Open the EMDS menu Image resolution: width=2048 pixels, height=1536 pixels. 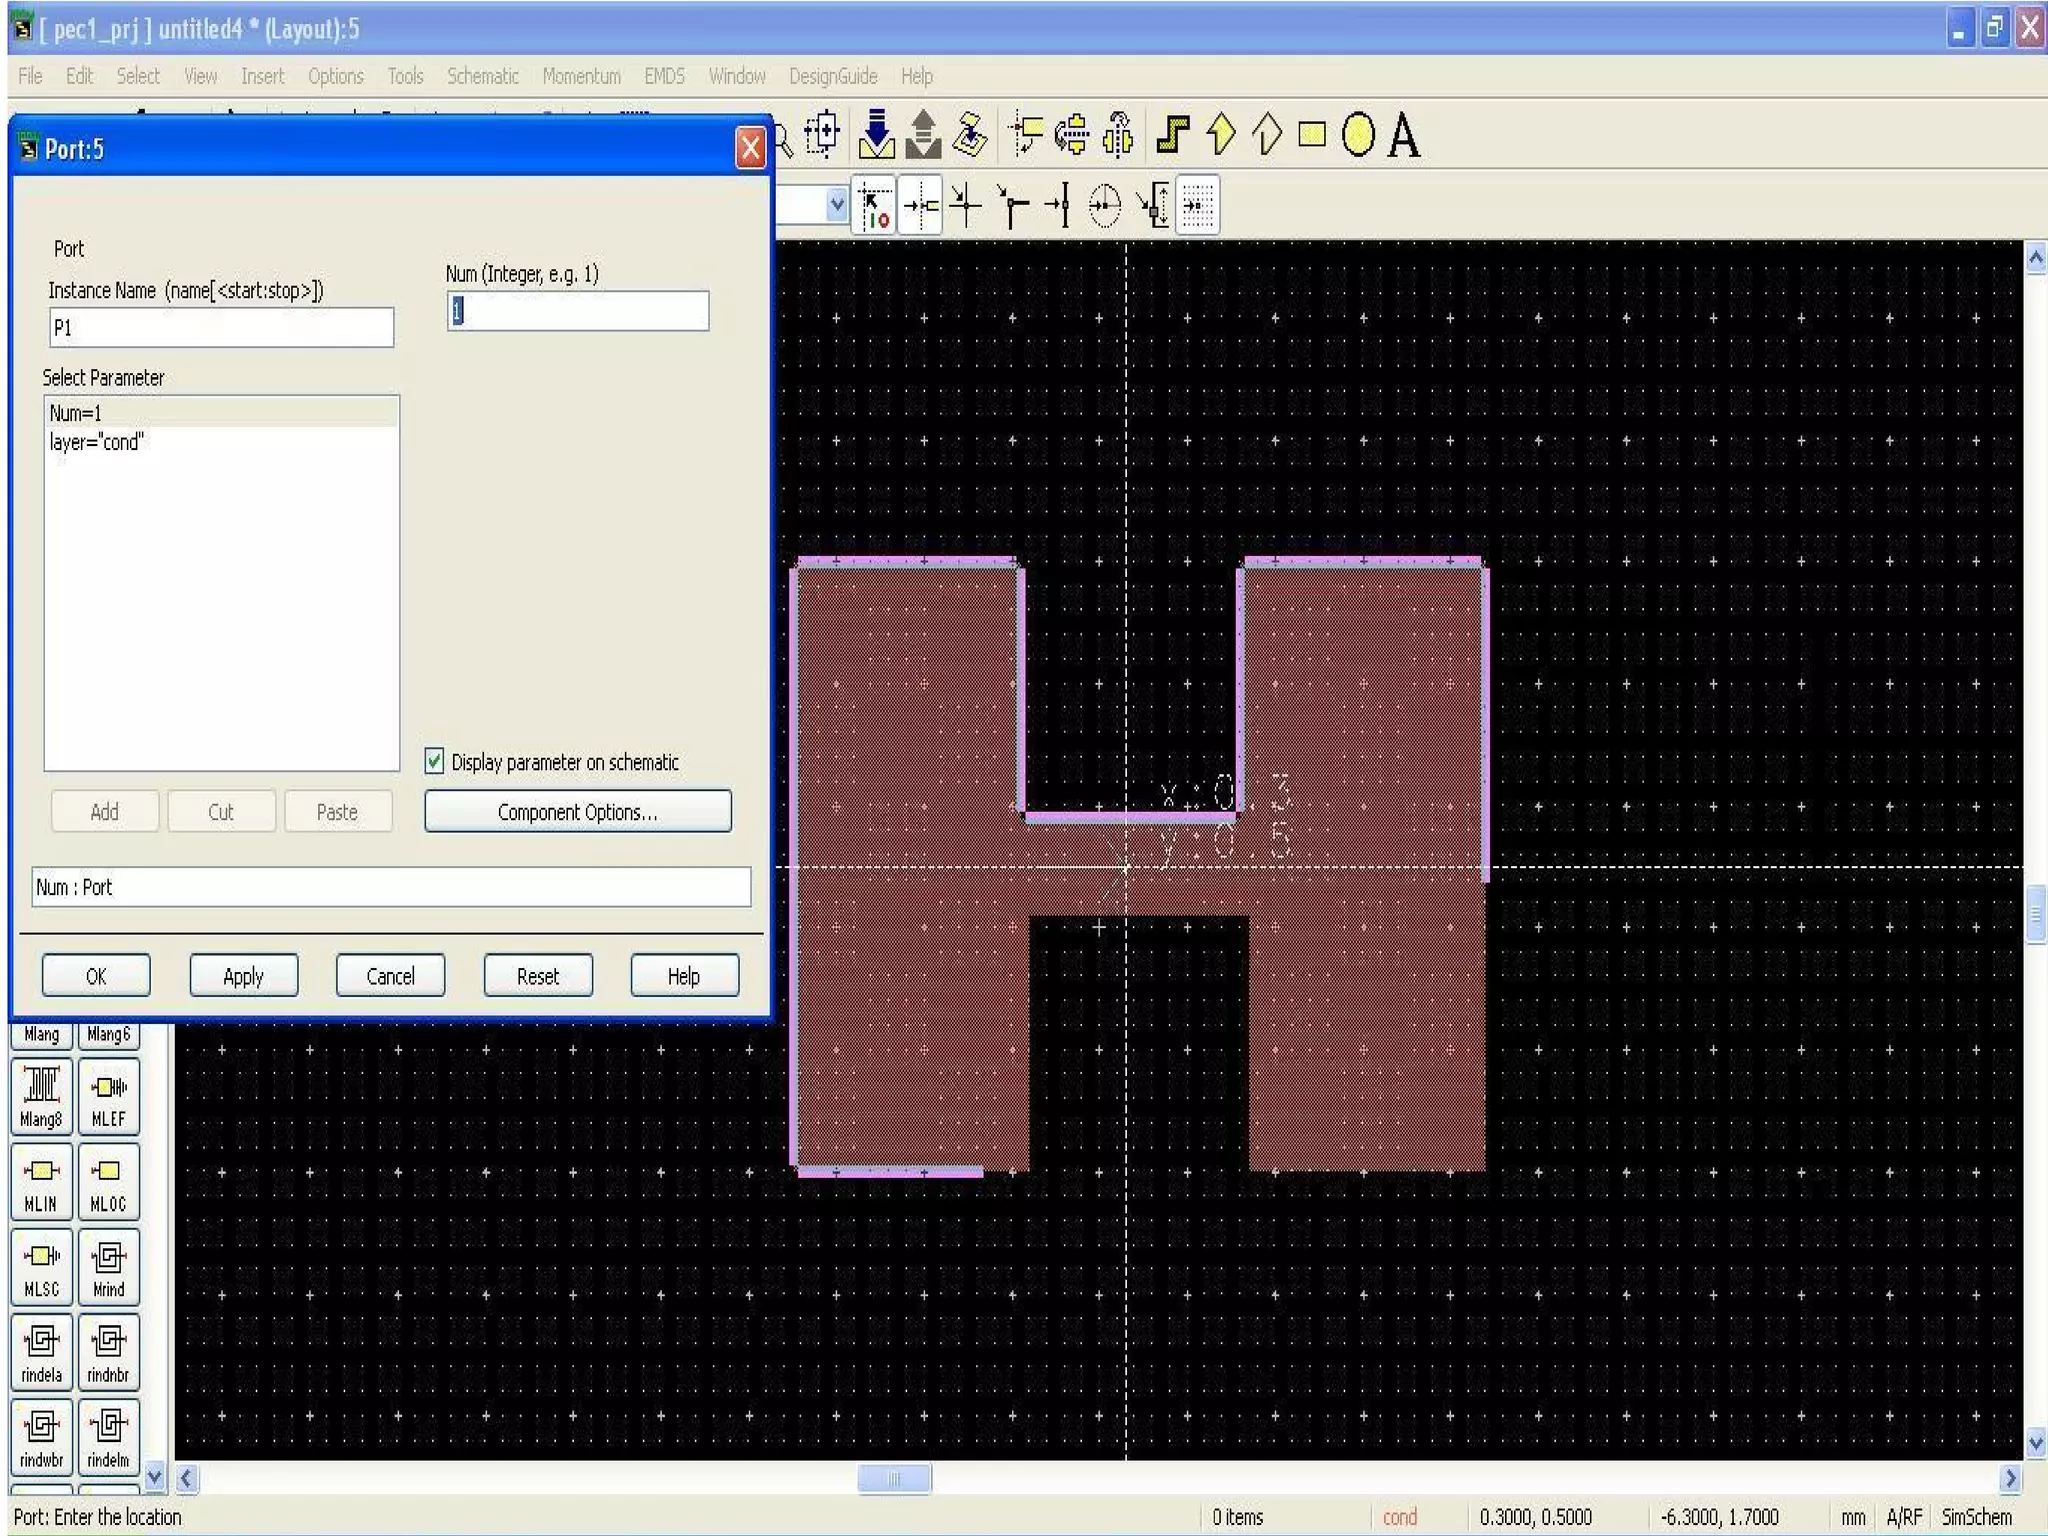(x=664, y=76)
